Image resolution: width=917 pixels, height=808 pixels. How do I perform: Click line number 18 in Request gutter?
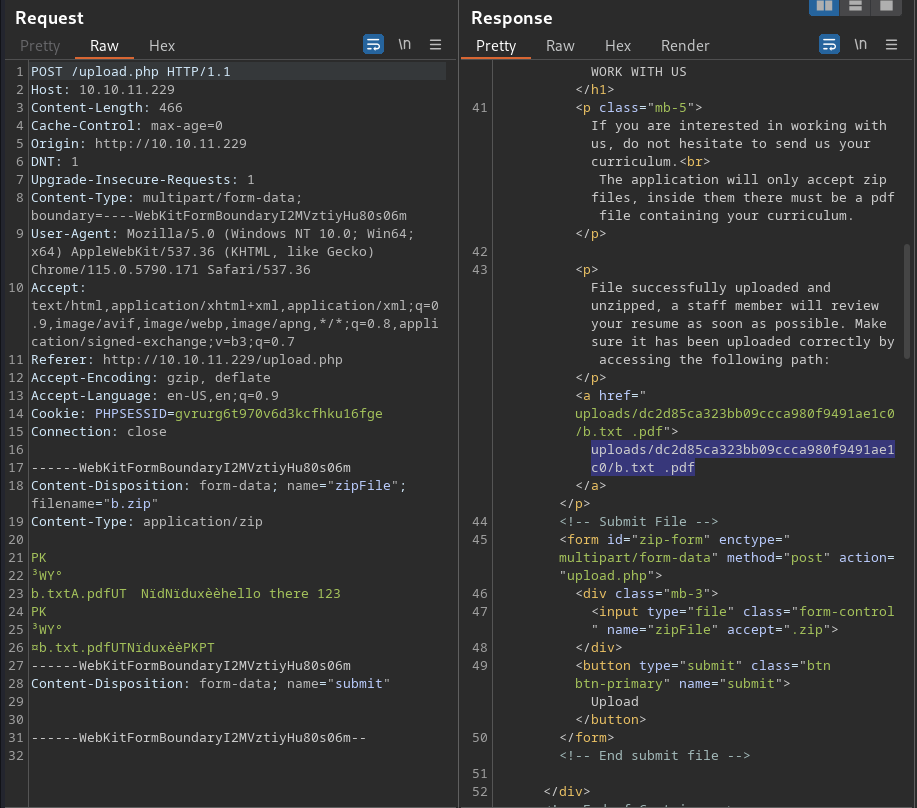click(x=16, y=486)
